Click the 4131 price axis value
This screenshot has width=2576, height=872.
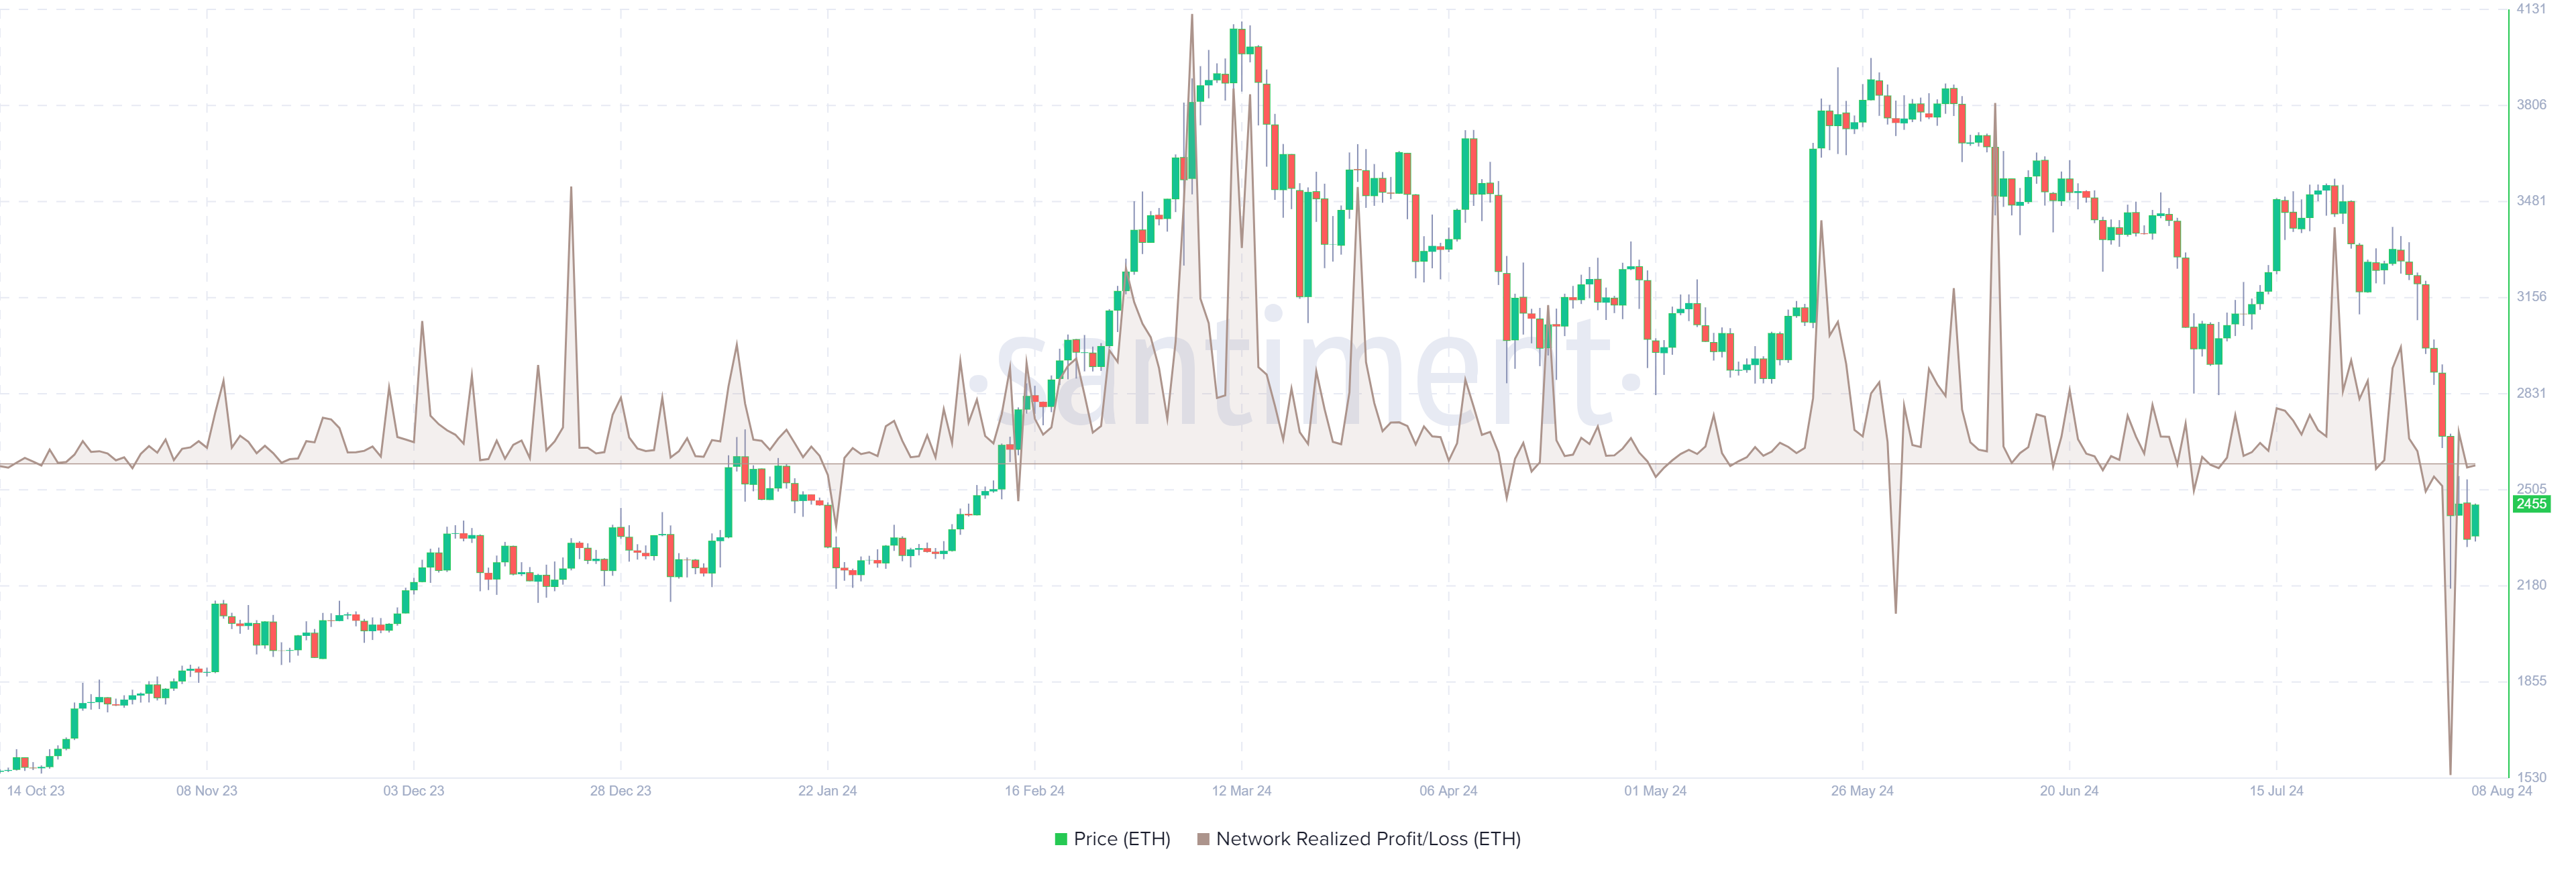tap(2531, 9)
